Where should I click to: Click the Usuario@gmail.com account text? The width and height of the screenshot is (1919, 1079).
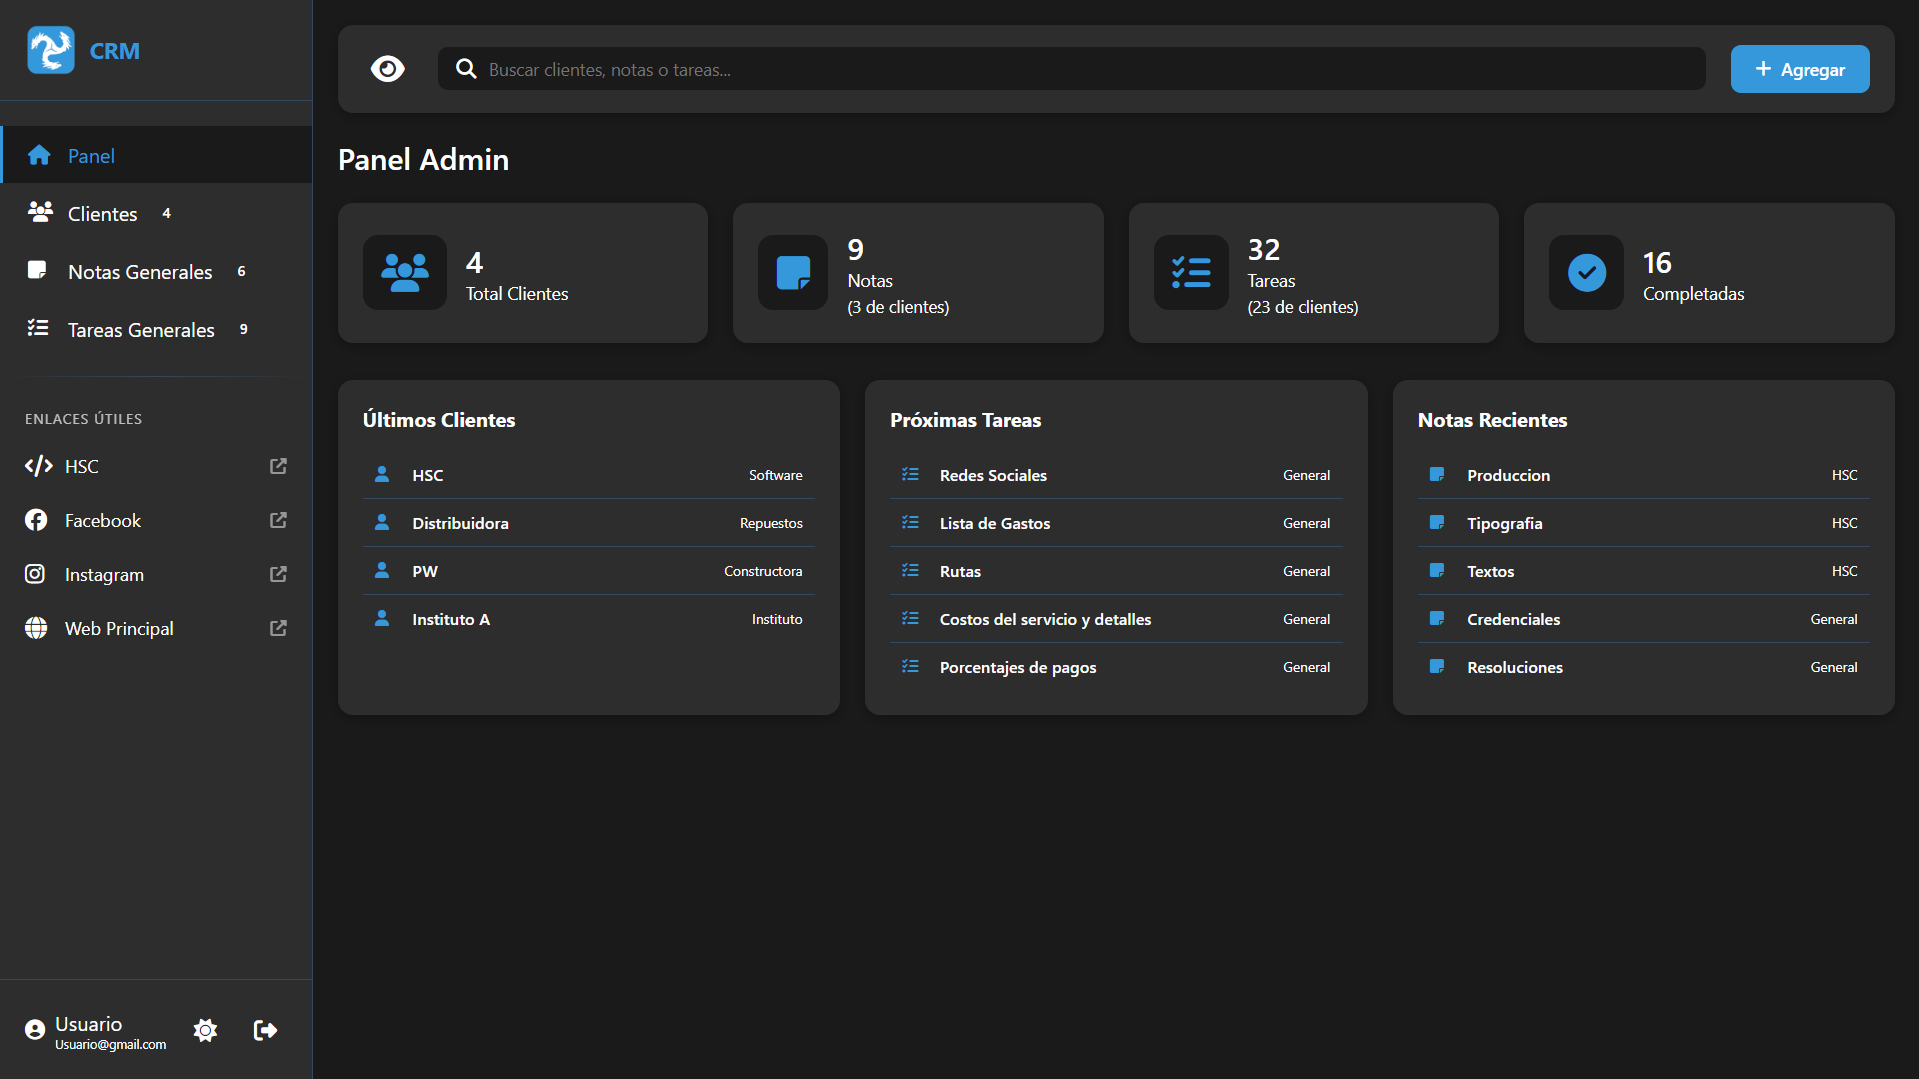[x=110, y=1045]
